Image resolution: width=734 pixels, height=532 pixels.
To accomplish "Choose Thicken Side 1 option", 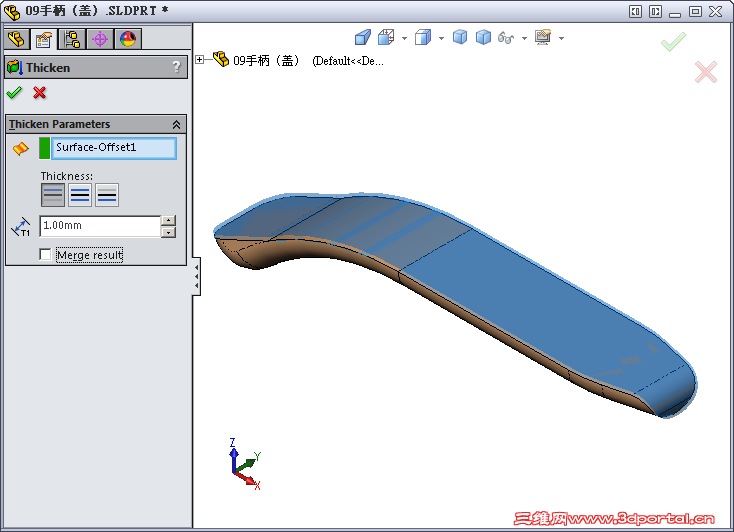I will coord(53,195).
